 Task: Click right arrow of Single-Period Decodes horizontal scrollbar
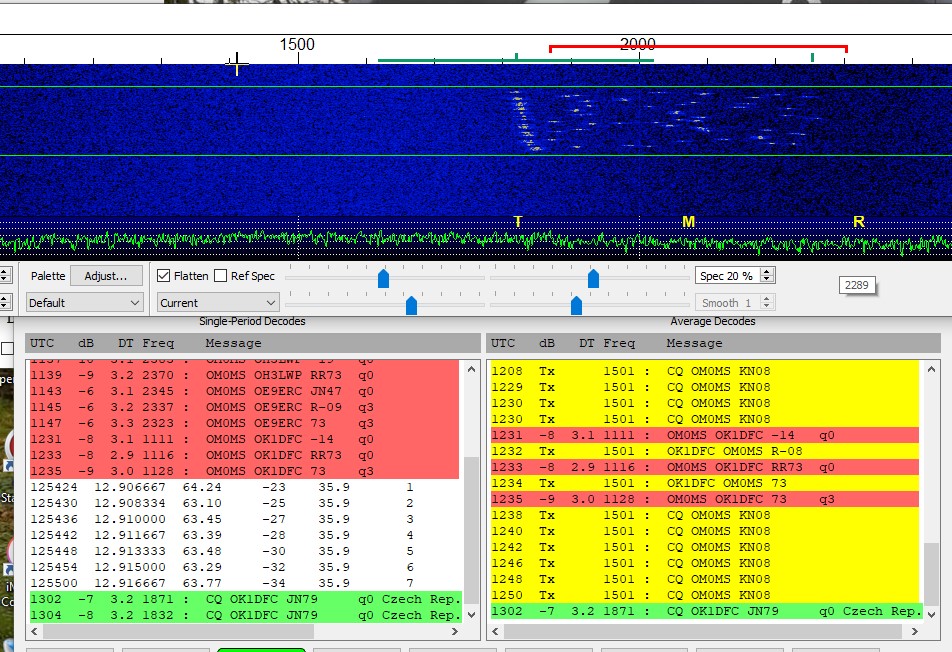tap(455, 631)
